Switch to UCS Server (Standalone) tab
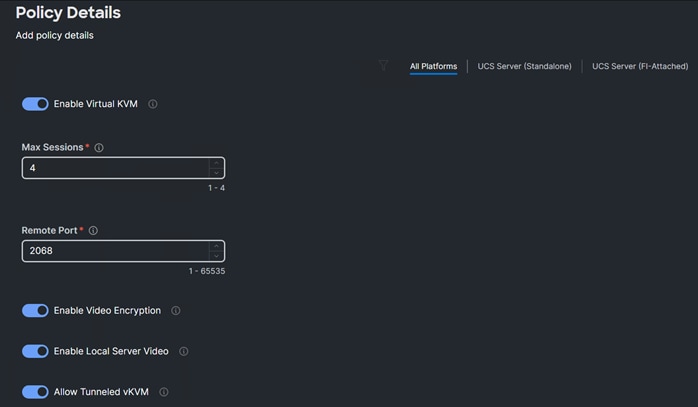The image size is (698, 407). pos(524,66)
